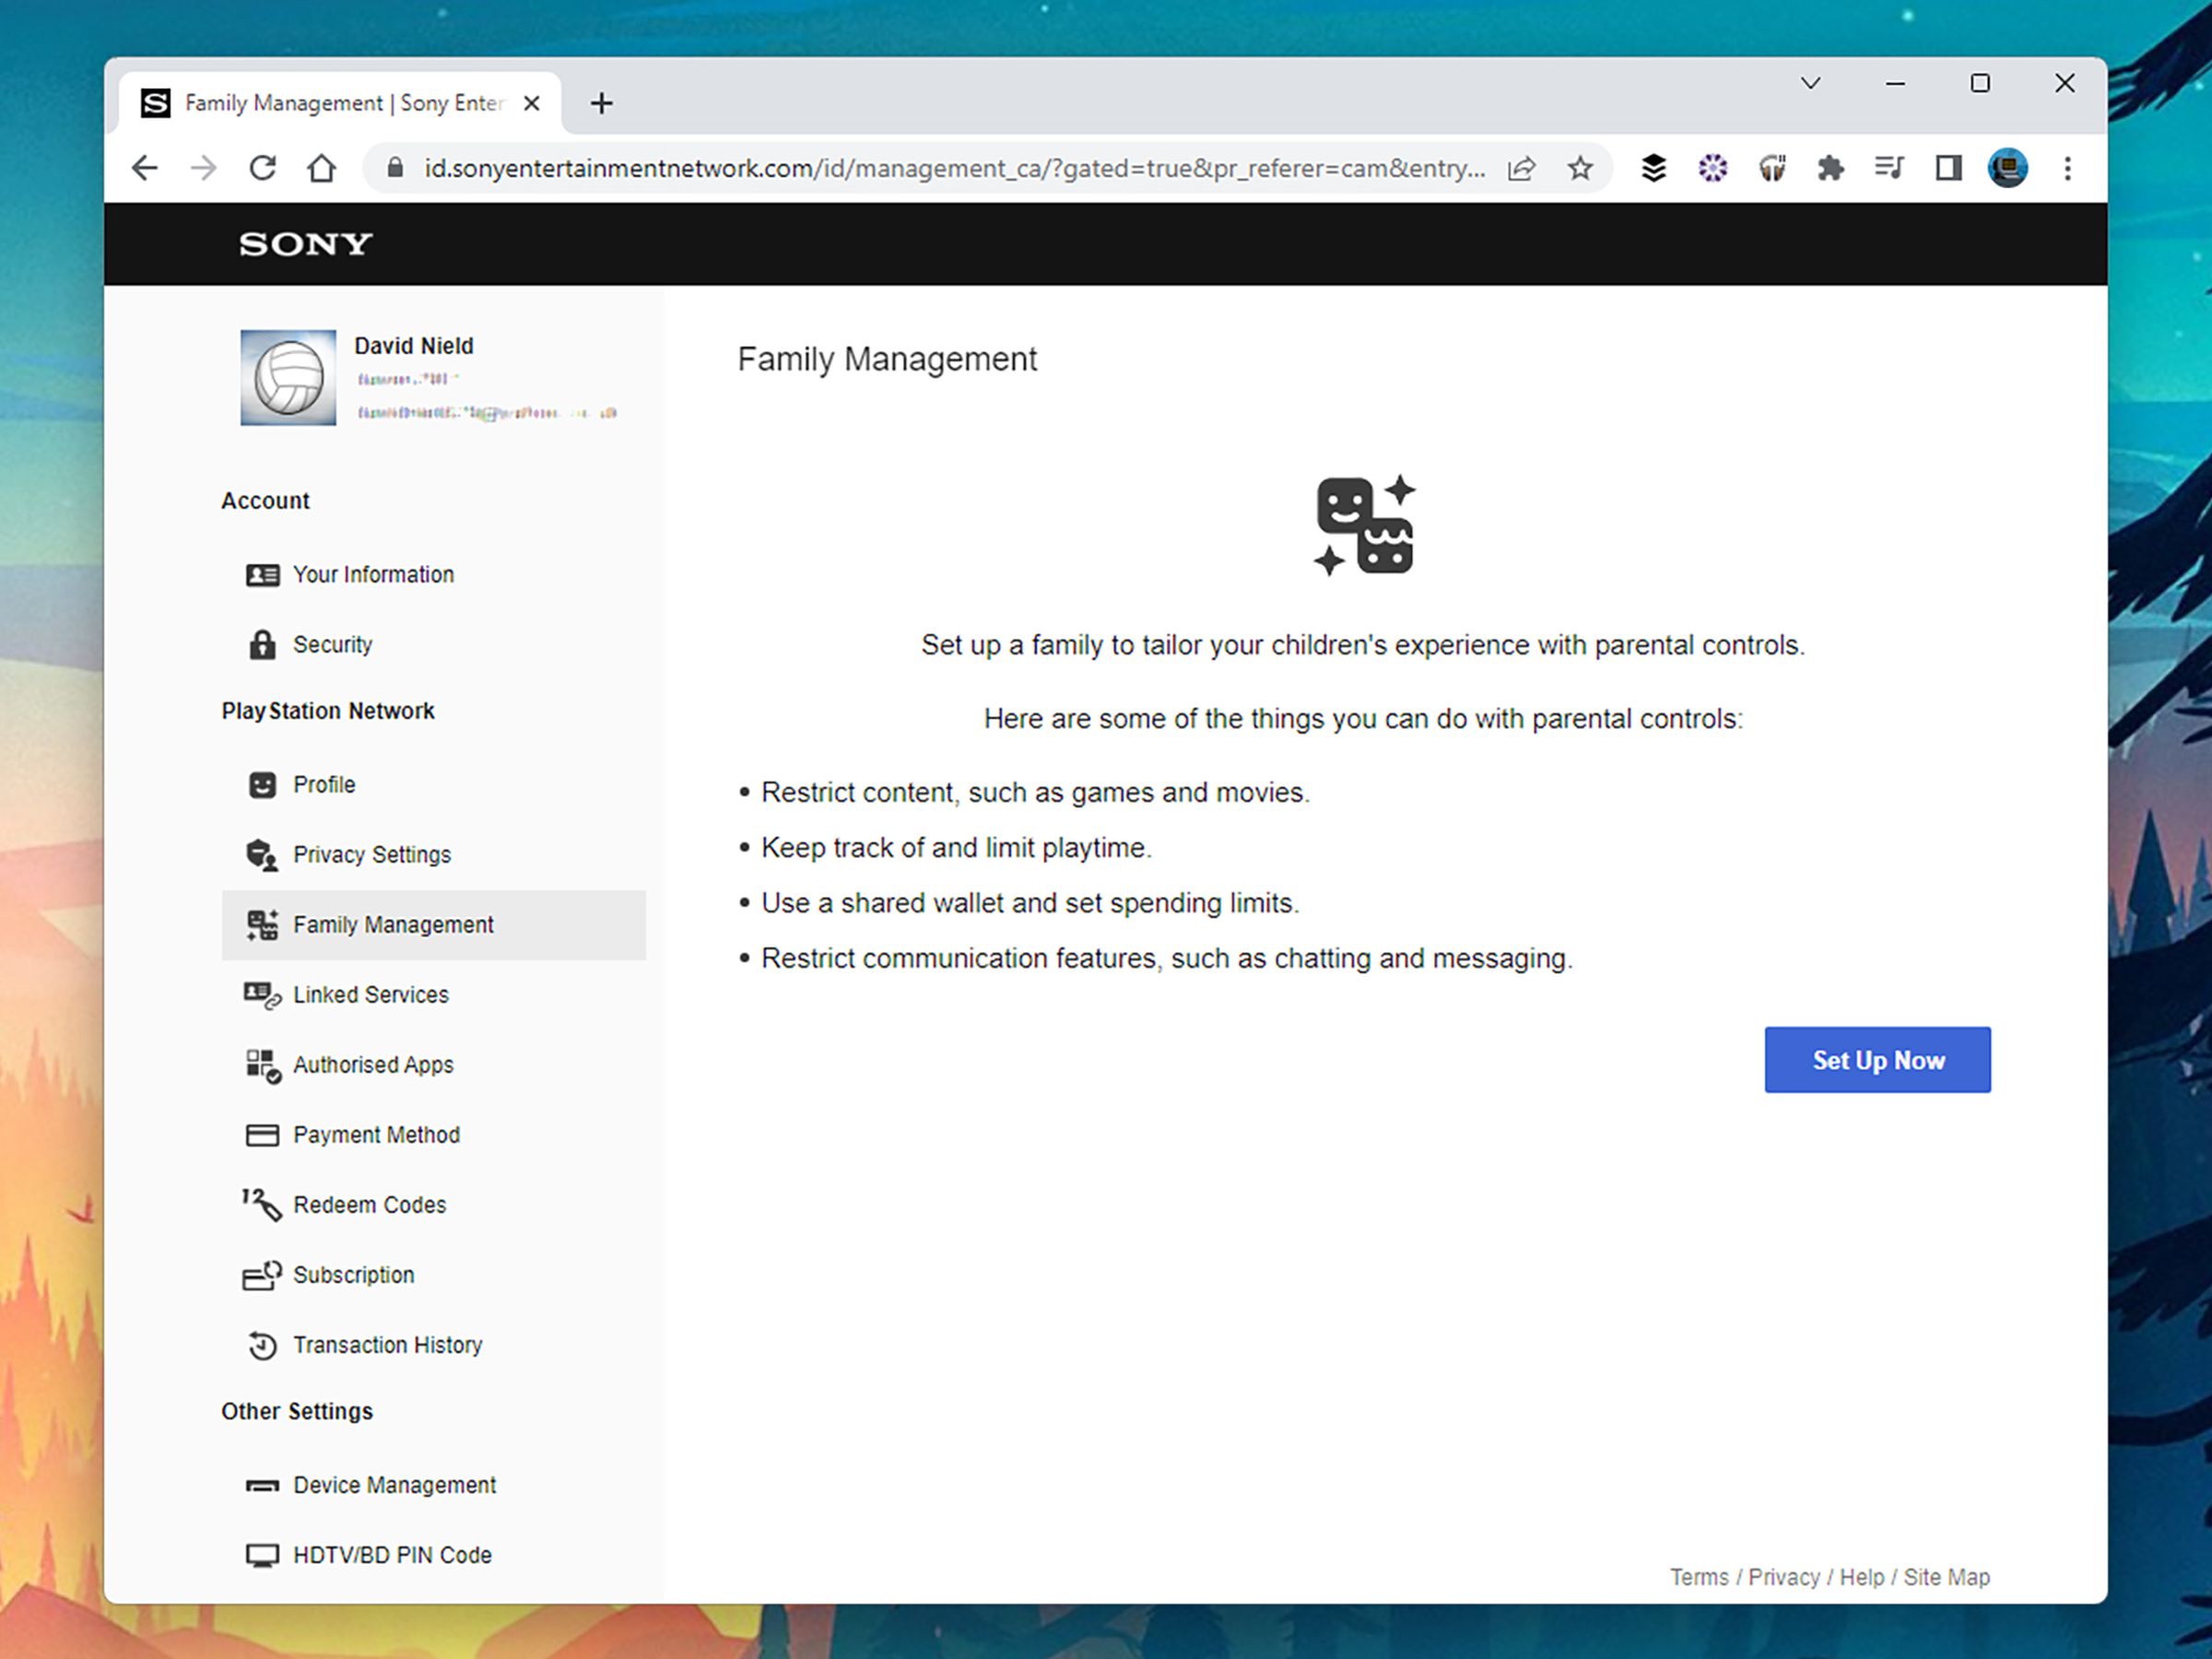Open the Transaction History clock icon
2212x1659 pixels.
tap(262, 1346)
